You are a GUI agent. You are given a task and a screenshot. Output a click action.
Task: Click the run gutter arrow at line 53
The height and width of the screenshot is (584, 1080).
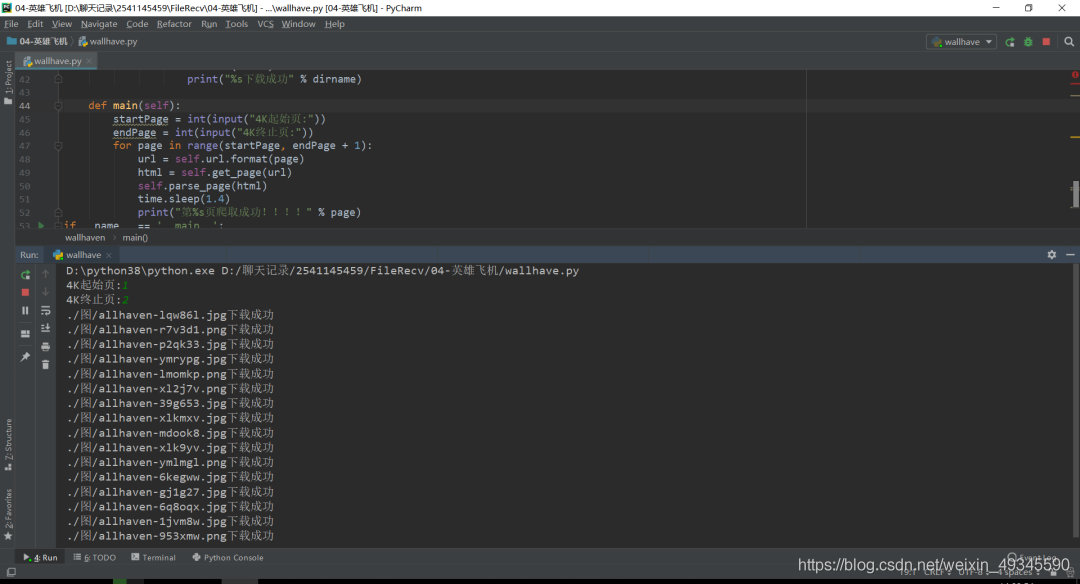tap(41, 225)
